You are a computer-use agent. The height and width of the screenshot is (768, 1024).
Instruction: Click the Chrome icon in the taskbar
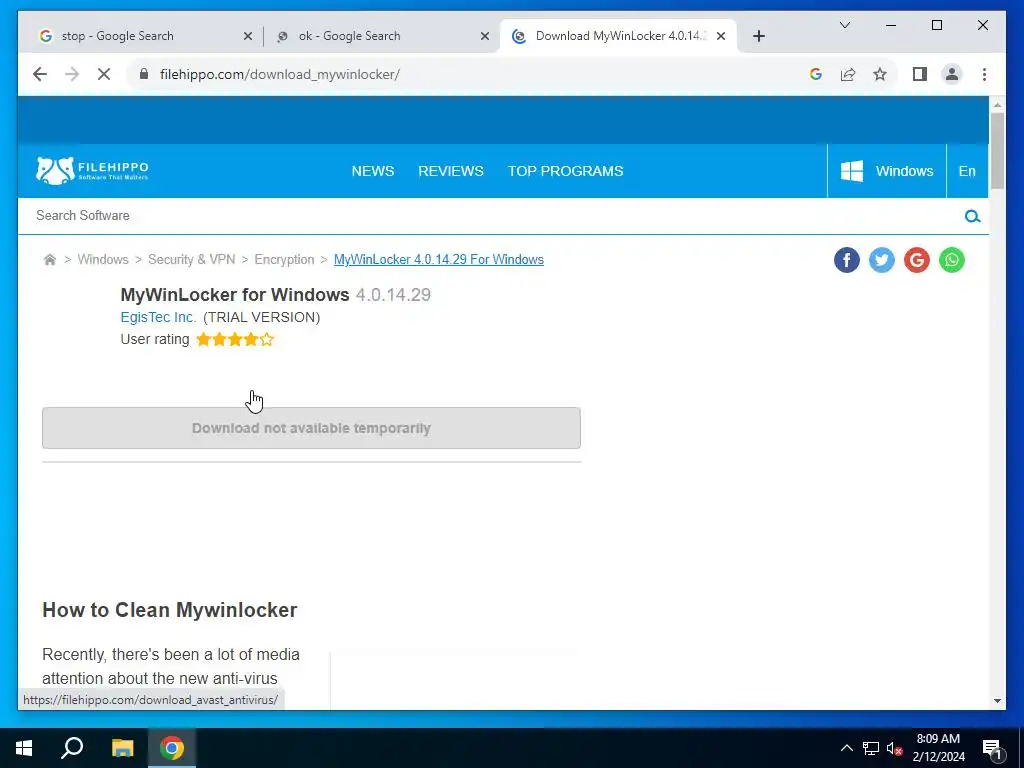tap(172, 748)
